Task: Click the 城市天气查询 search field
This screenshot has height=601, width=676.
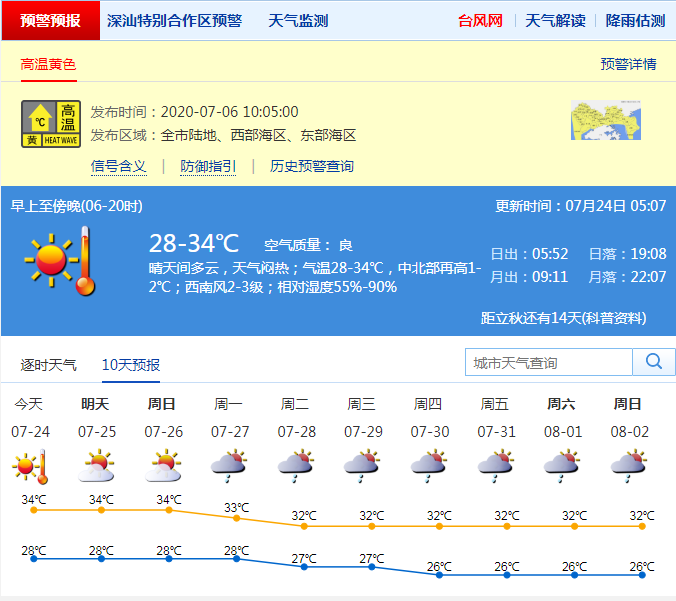Action: tap(548, 362)
